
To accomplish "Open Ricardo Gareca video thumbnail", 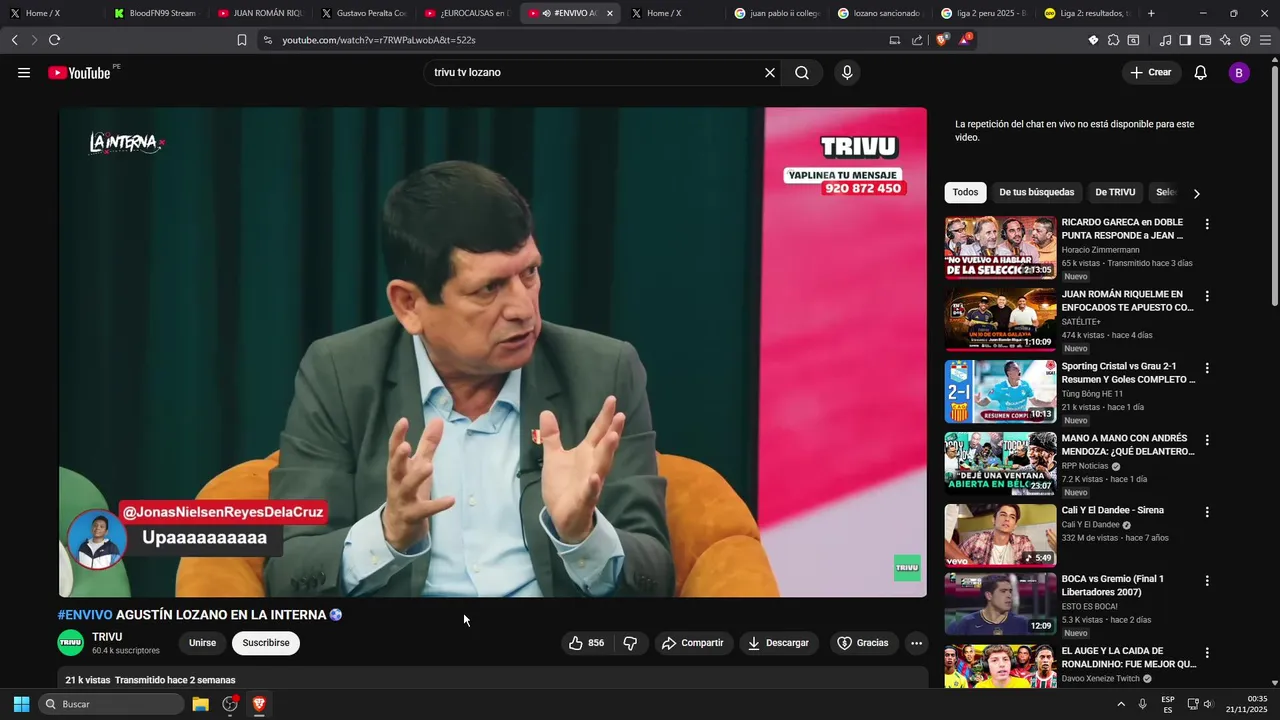I will 1000,248.
